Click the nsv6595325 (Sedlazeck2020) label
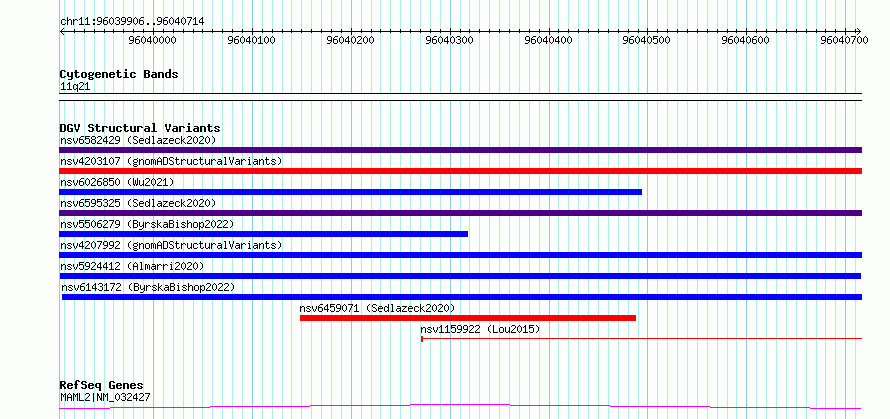This screenshot has height=419, width=890. [x=138, y=203]
